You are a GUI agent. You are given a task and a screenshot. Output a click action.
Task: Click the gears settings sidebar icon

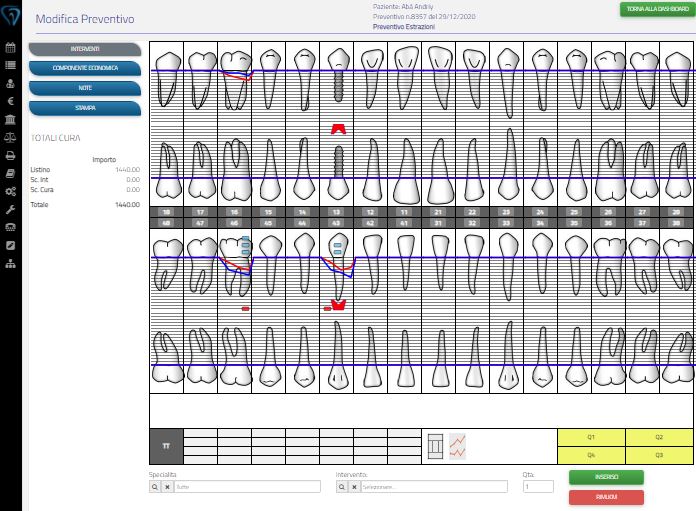pyautogui.click(x=10, y=191)
